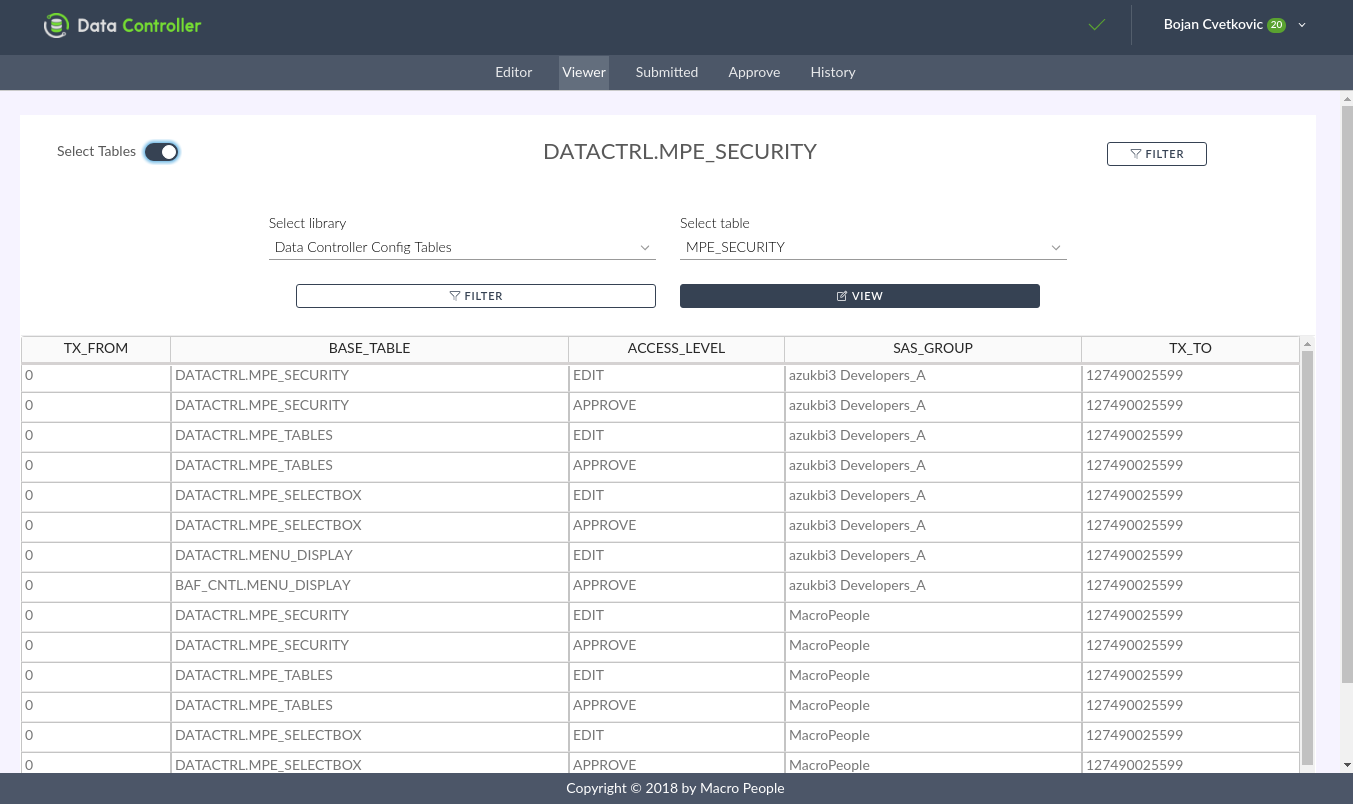The height and width of the screenshot is (804, 1353).
Task: Click the BASE_TABLE column header
Action: point(369,348)
